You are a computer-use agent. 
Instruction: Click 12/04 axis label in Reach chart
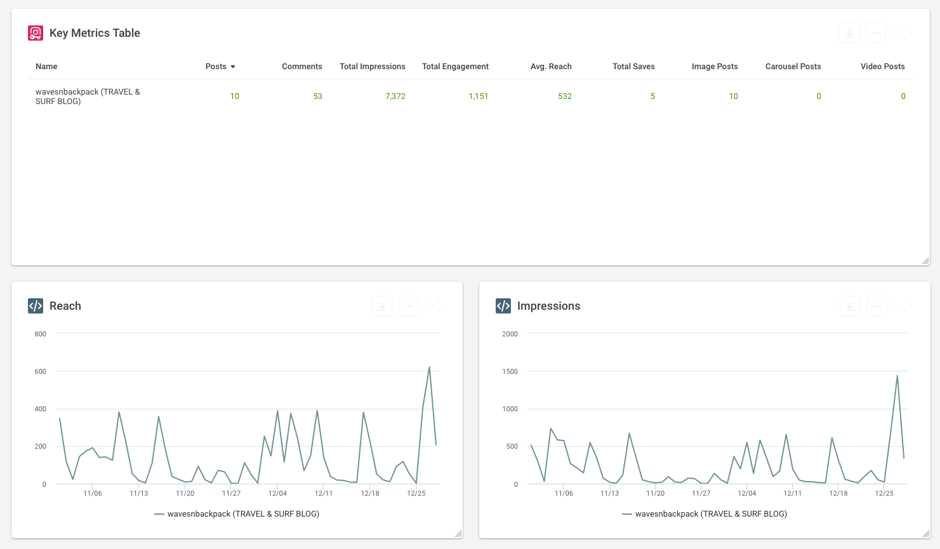point(278,493)
